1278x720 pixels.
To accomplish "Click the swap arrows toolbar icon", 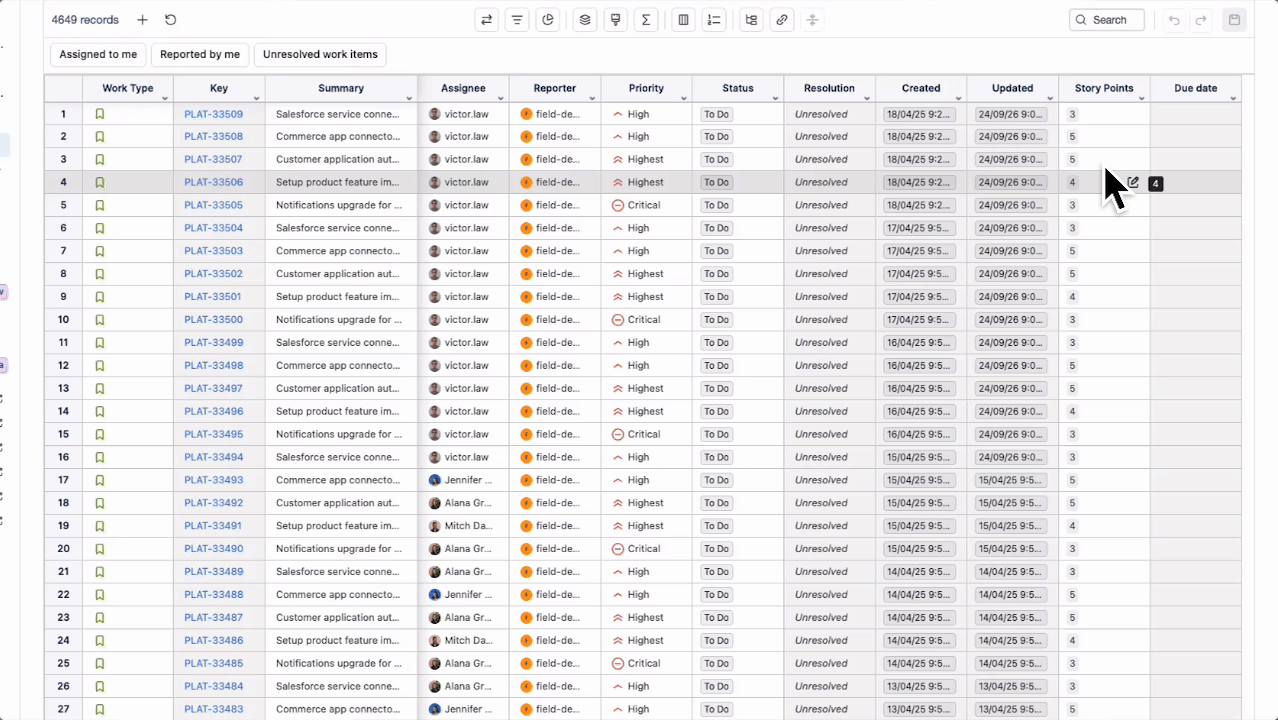I will coord(487,20).
